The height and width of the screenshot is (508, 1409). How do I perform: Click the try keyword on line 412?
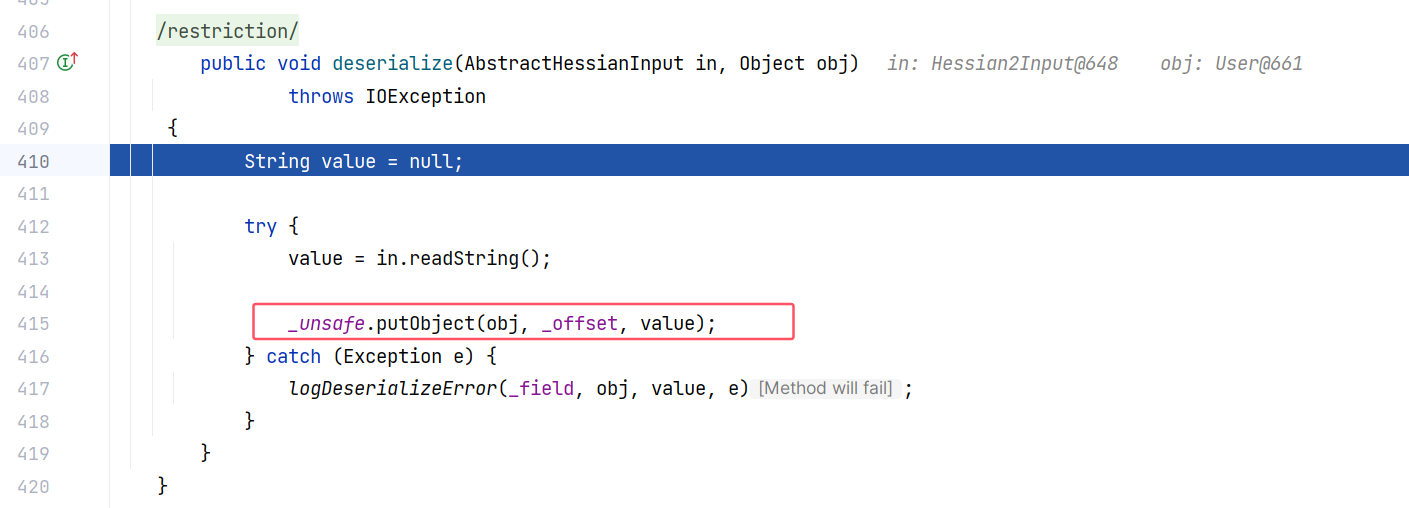[x=260, y=226]
